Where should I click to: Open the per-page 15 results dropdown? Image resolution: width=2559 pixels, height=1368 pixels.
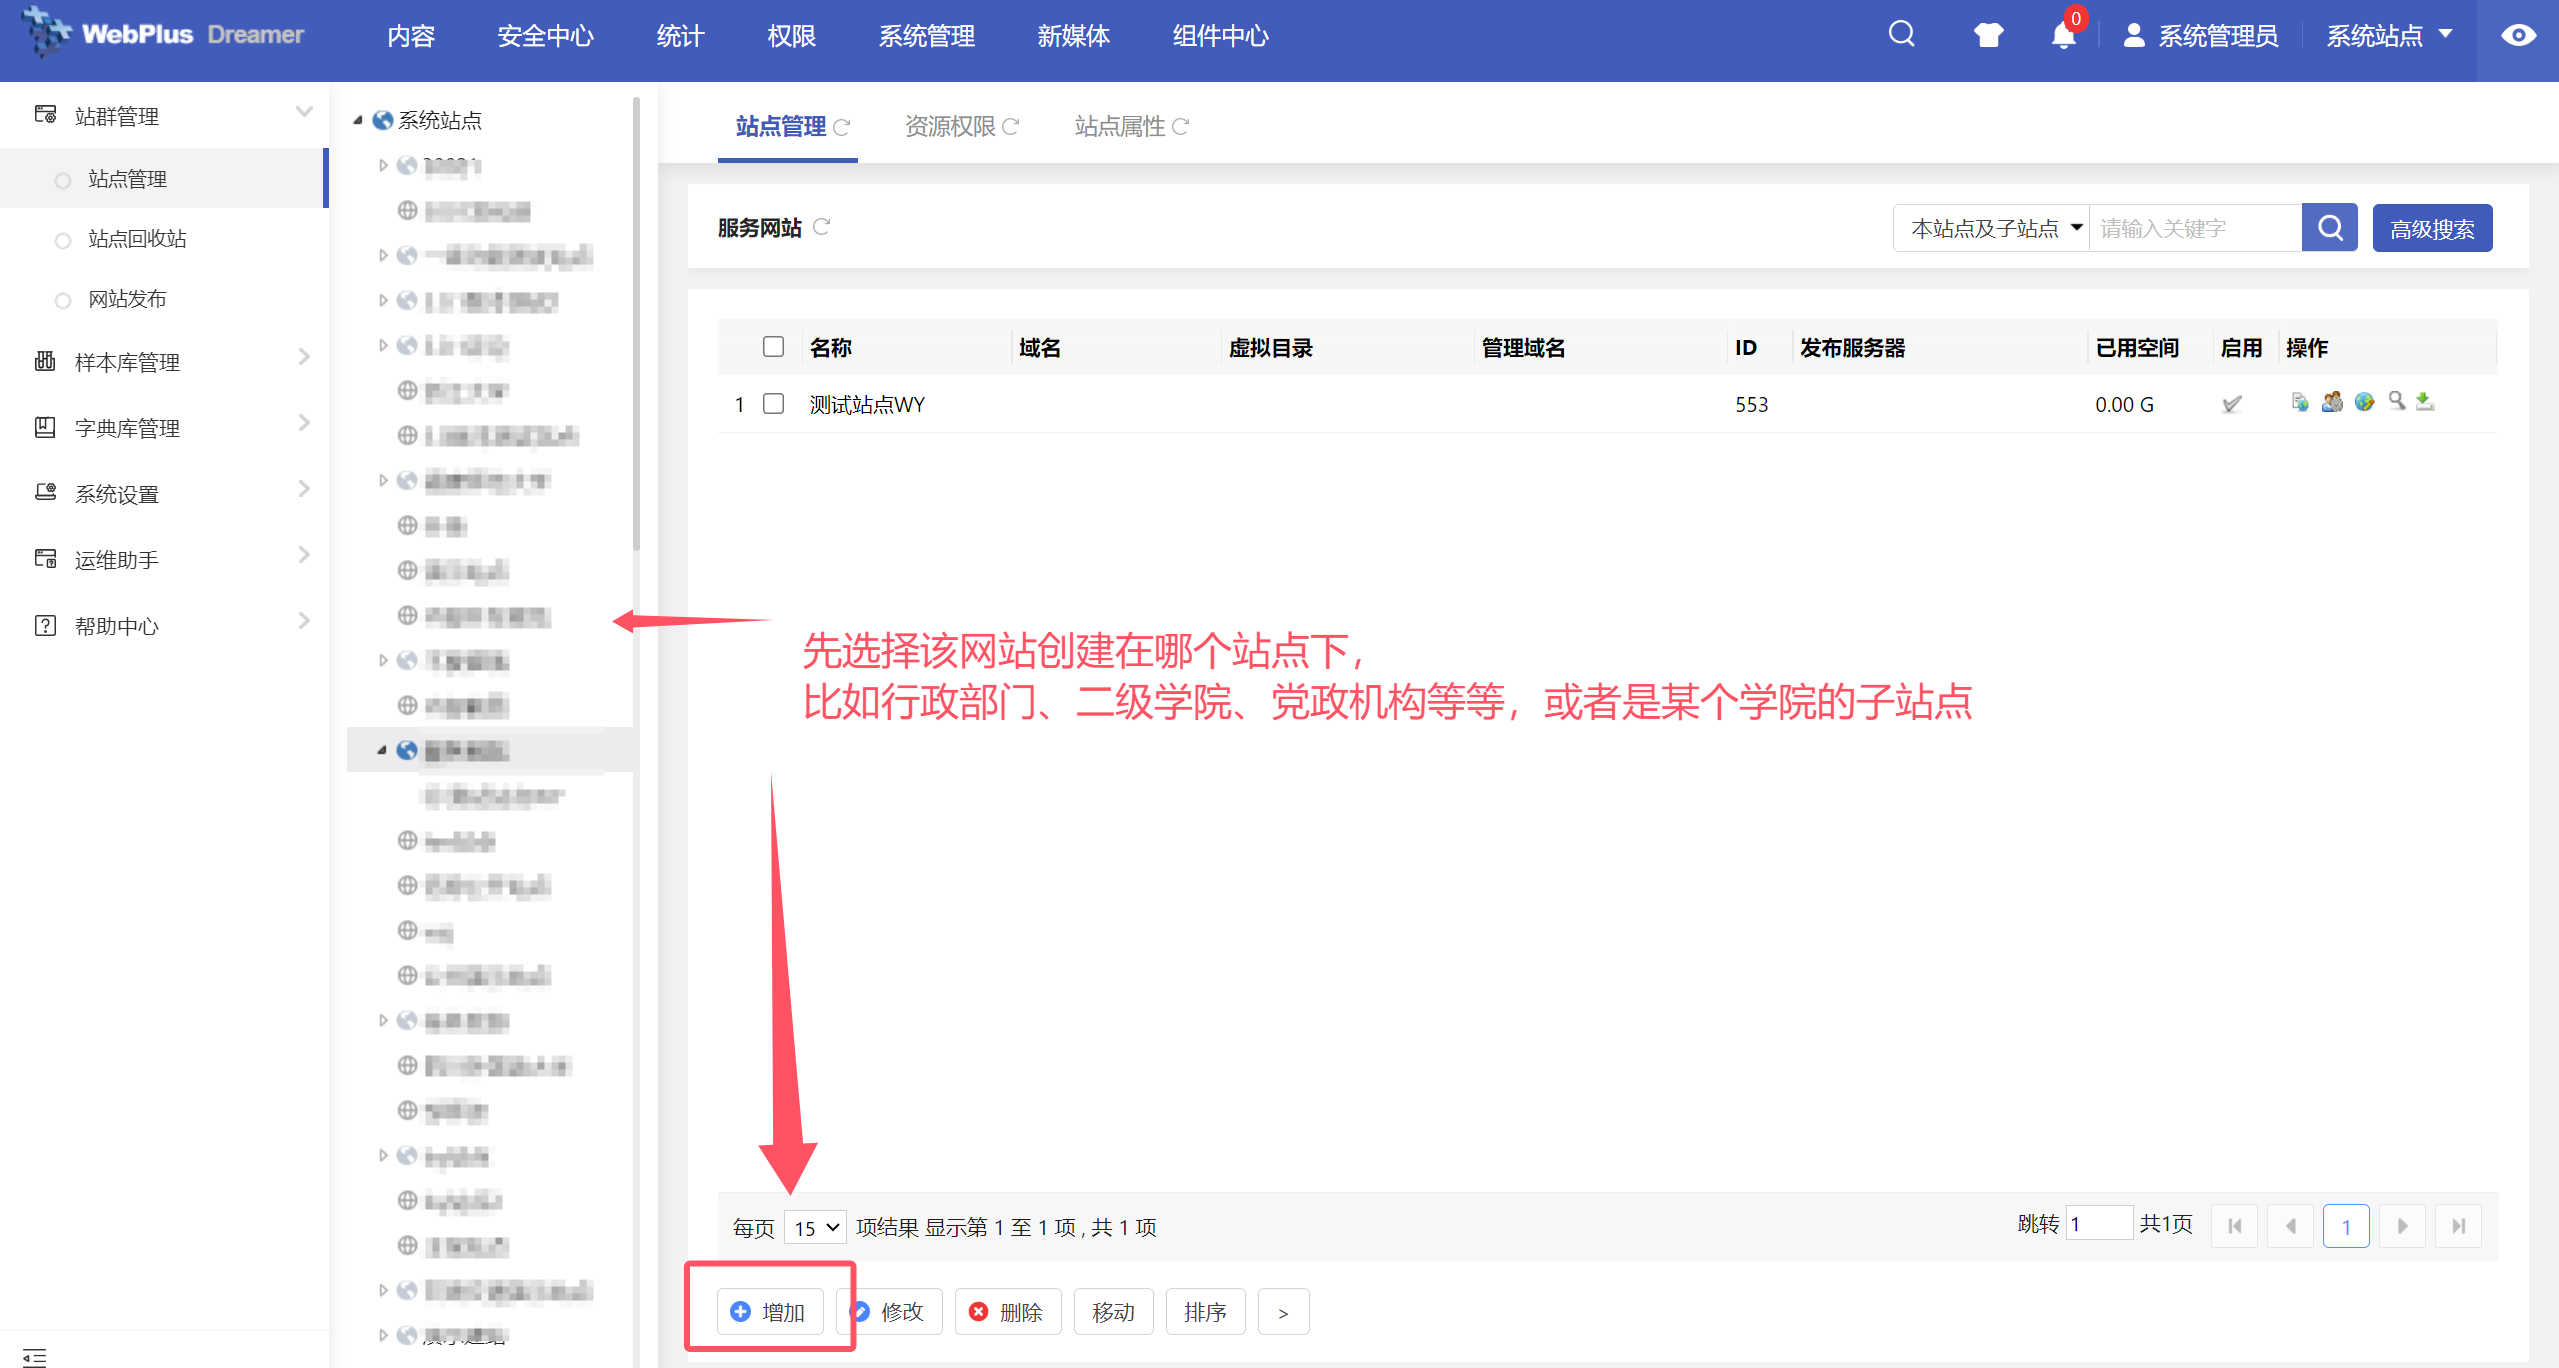tap(815, 1227)
